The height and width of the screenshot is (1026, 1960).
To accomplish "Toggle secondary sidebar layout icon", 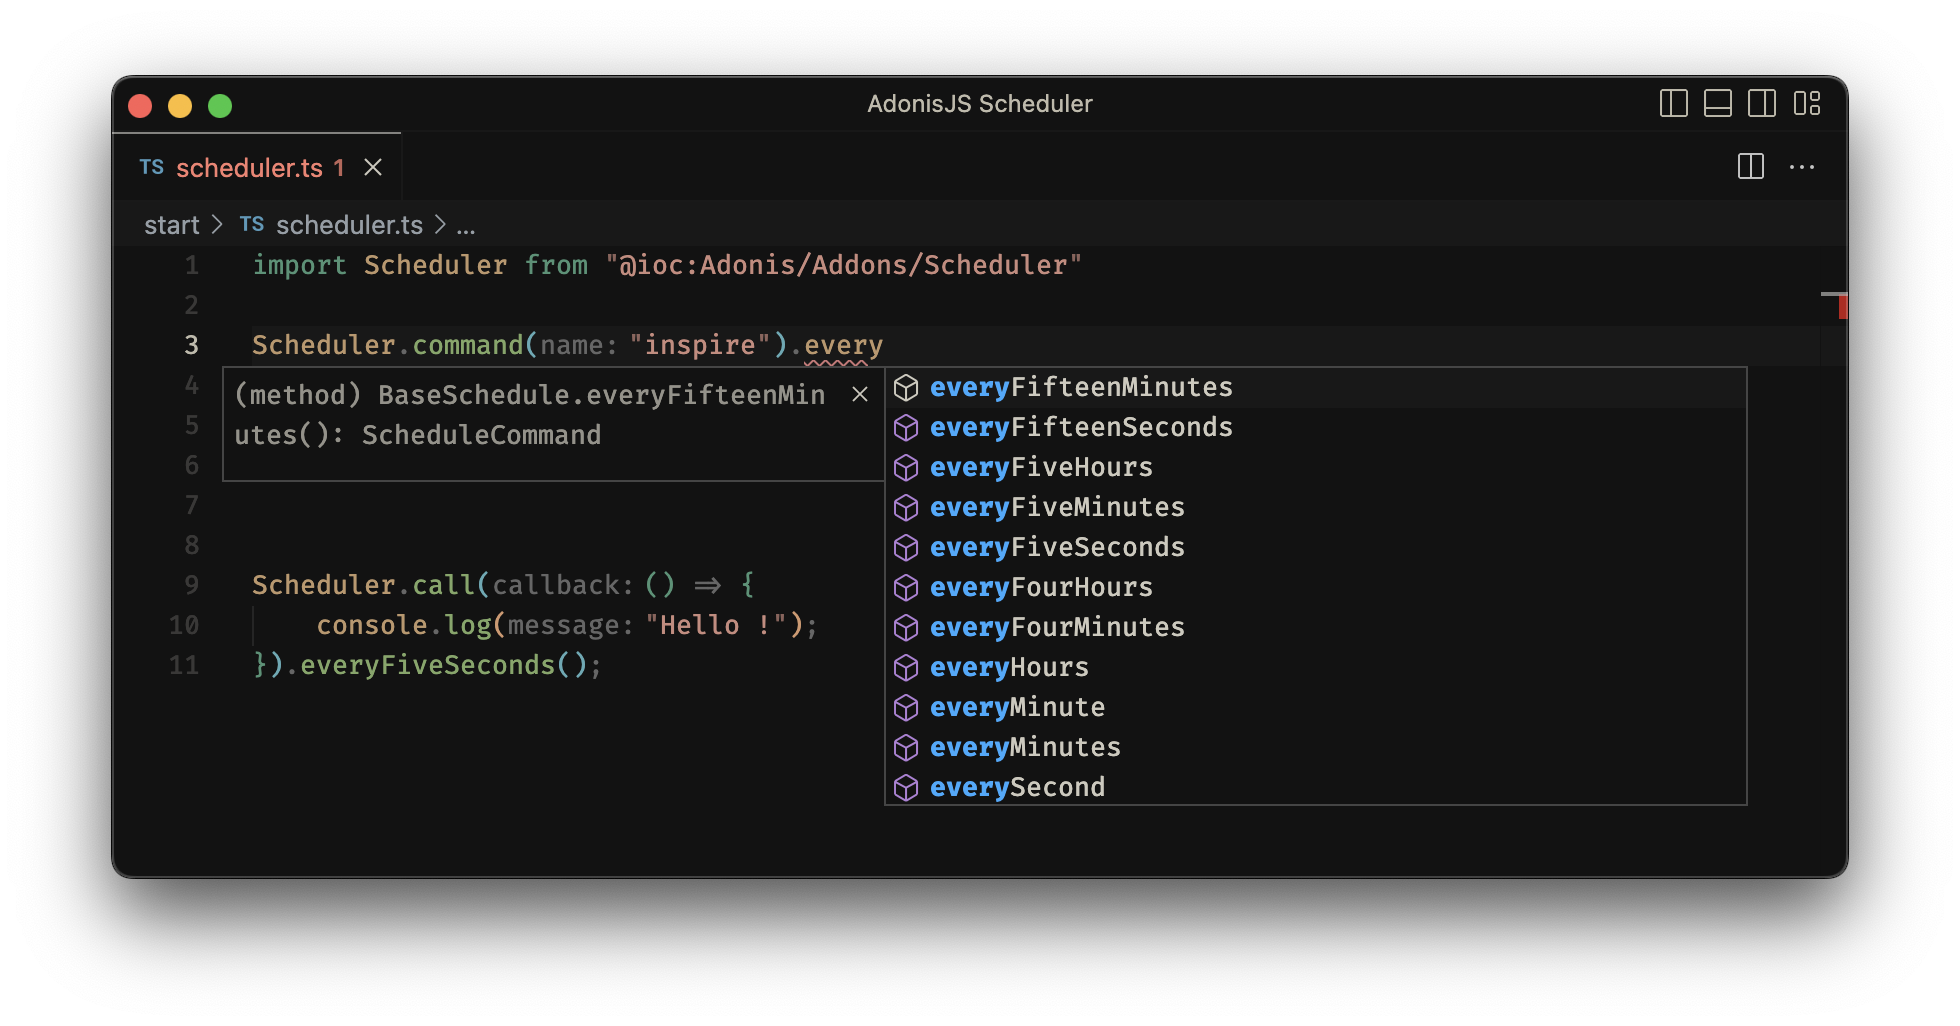I will coord(1761,103).
